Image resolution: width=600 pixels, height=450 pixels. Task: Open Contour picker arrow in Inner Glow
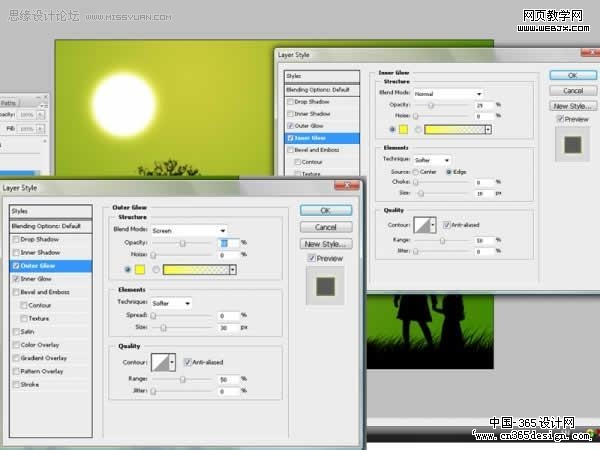tap(433, 225)
